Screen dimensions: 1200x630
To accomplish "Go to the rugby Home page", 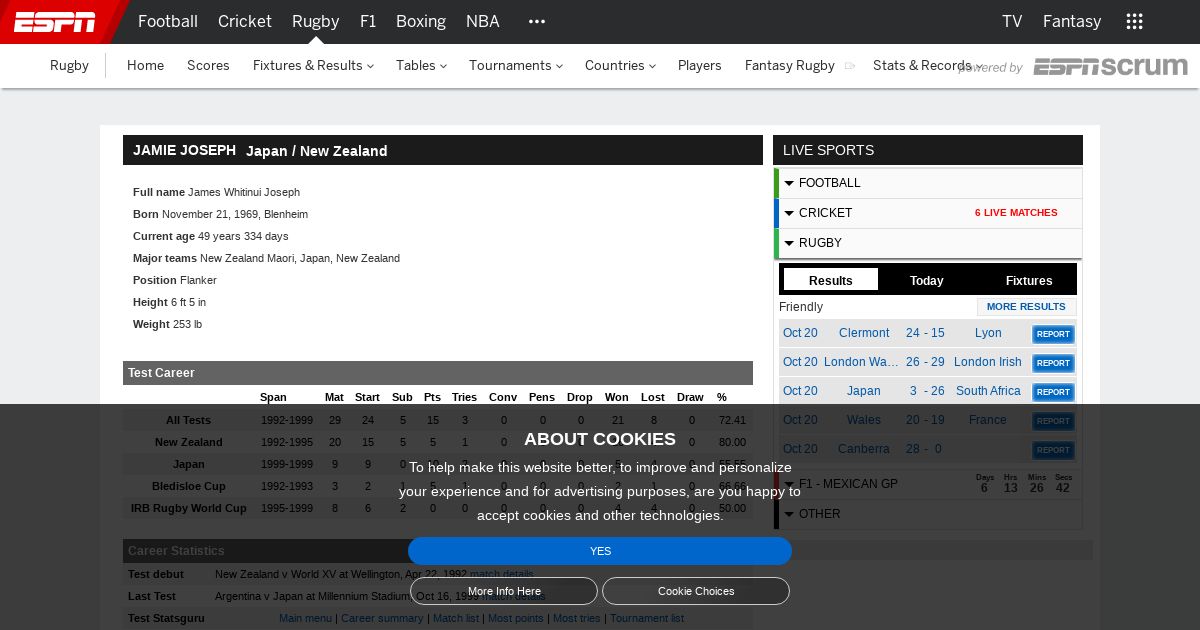I will click(145, 65).
